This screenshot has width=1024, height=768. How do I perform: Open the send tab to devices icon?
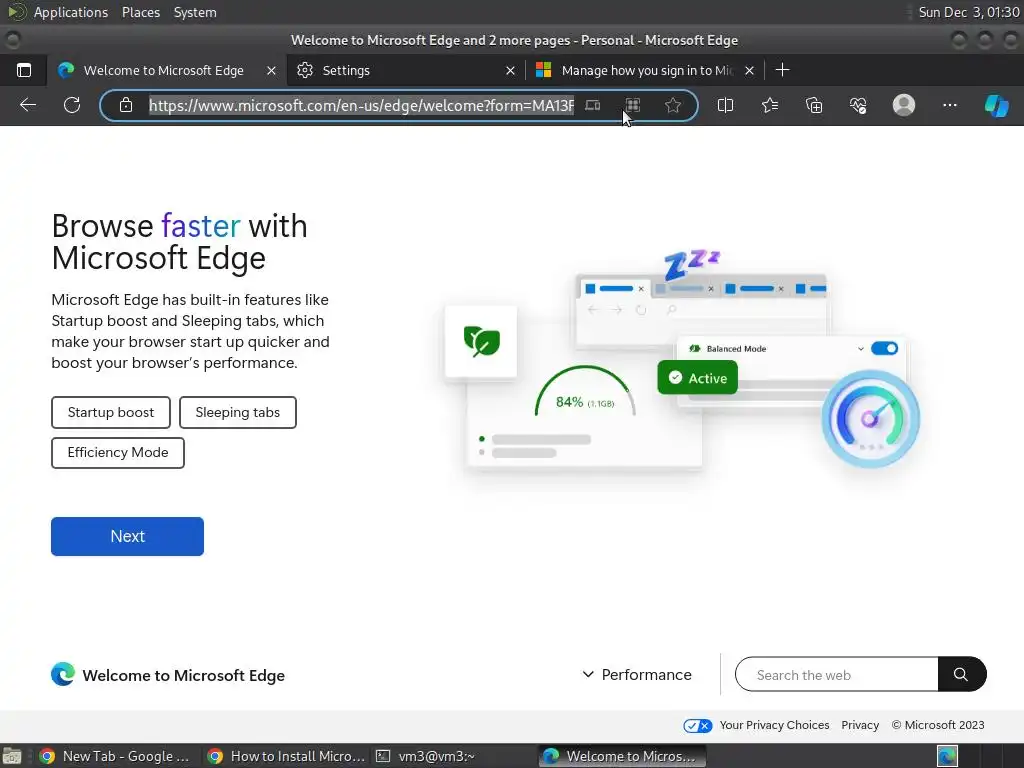(592, 105)
